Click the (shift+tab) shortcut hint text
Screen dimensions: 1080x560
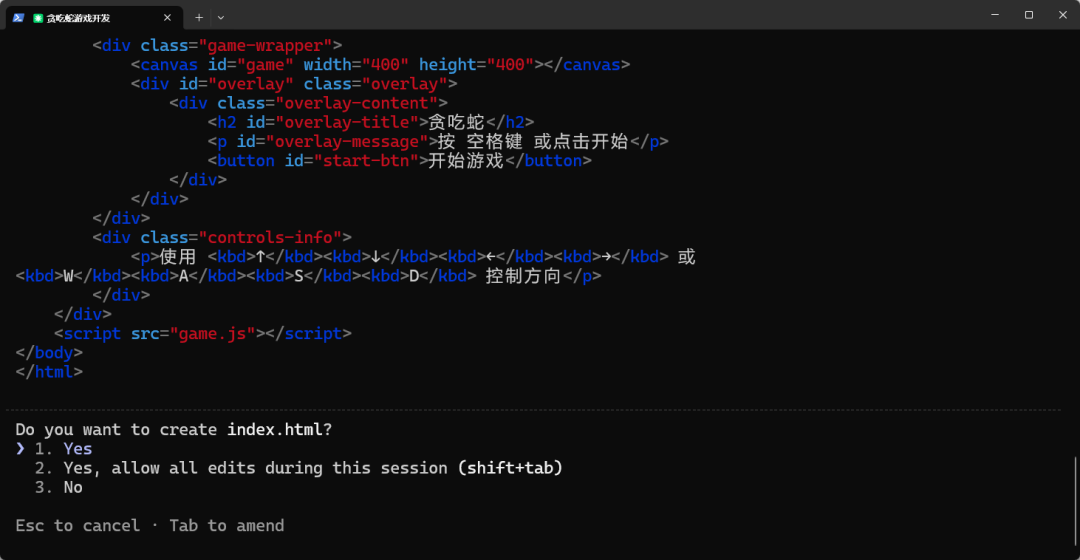(511, 468)
